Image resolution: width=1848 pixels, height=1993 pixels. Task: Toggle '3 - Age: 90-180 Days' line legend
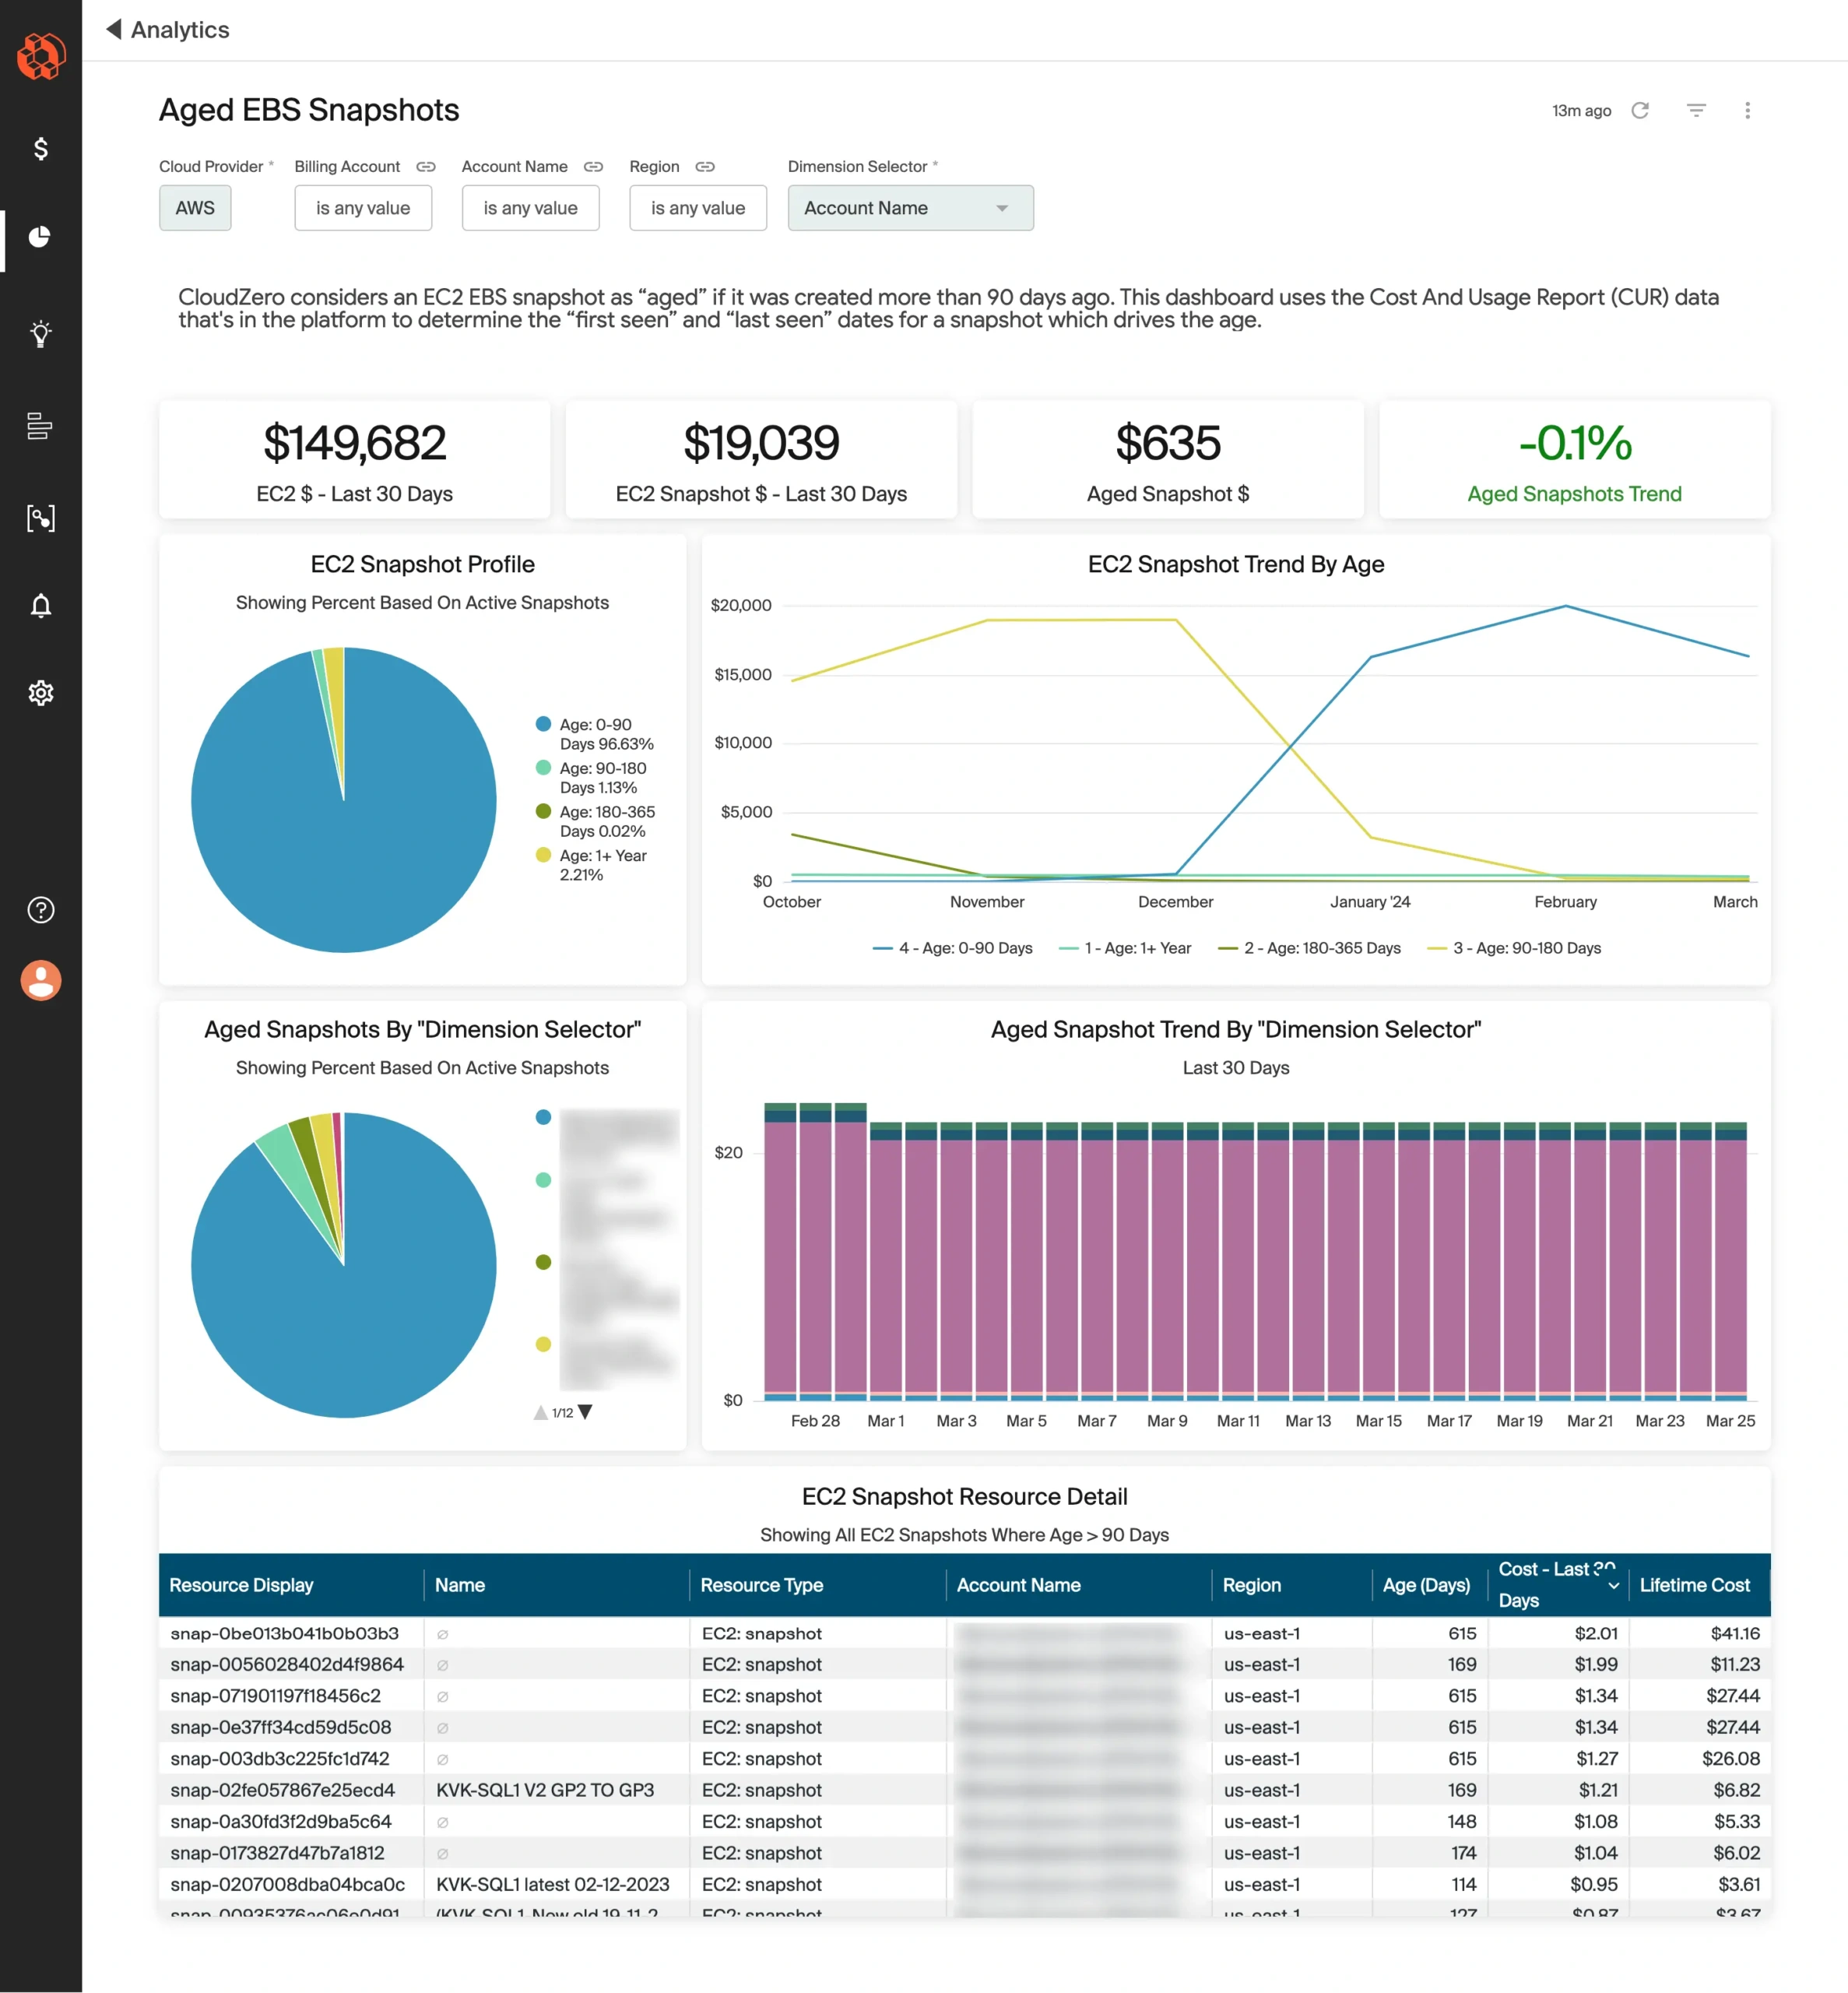tap(1514, 948)
